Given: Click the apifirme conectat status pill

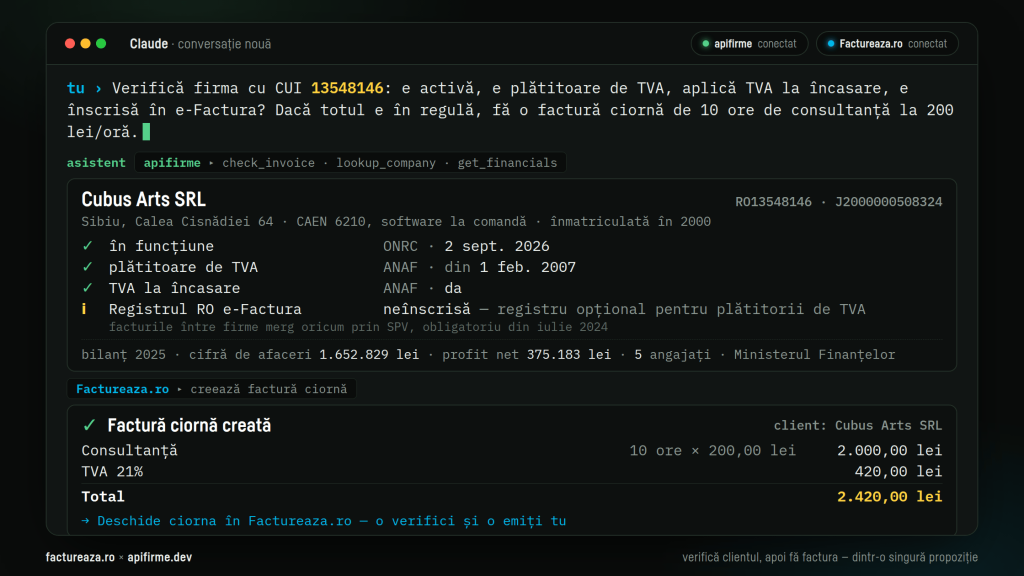Looking at the screenshot, I should (x=749, y=44).
